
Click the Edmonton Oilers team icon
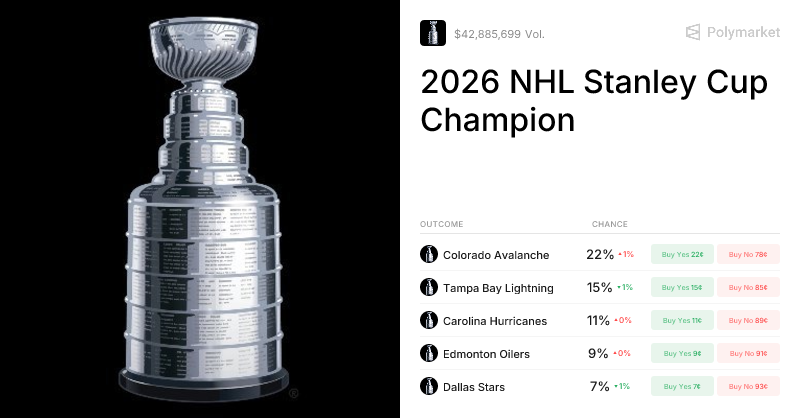point(429,354)
